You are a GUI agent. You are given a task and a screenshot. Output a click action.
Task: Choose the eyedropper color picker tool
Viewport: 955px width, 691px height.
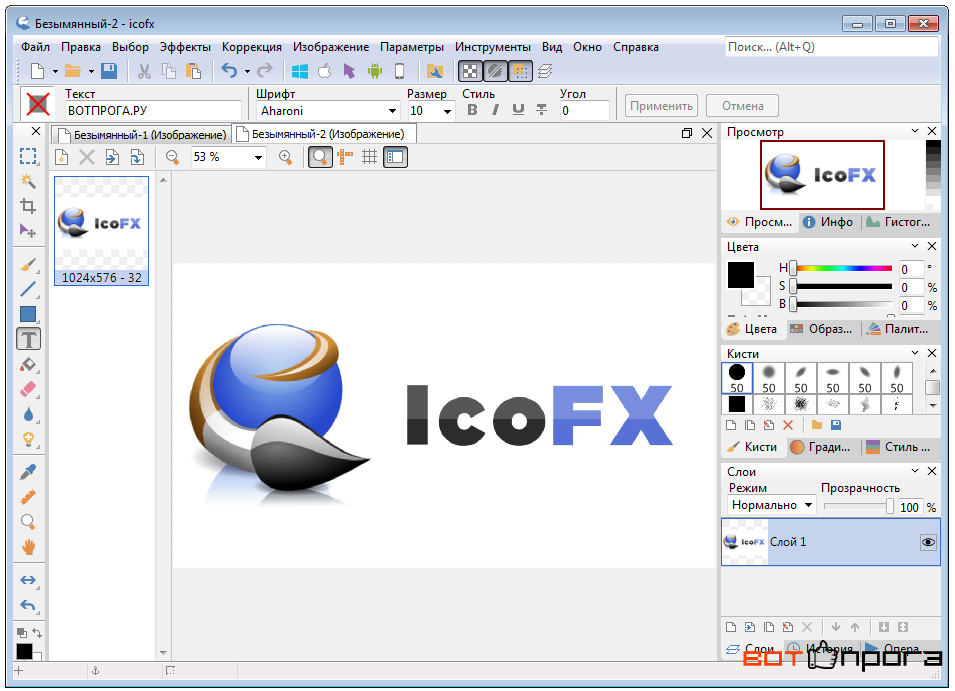(28, 472)
